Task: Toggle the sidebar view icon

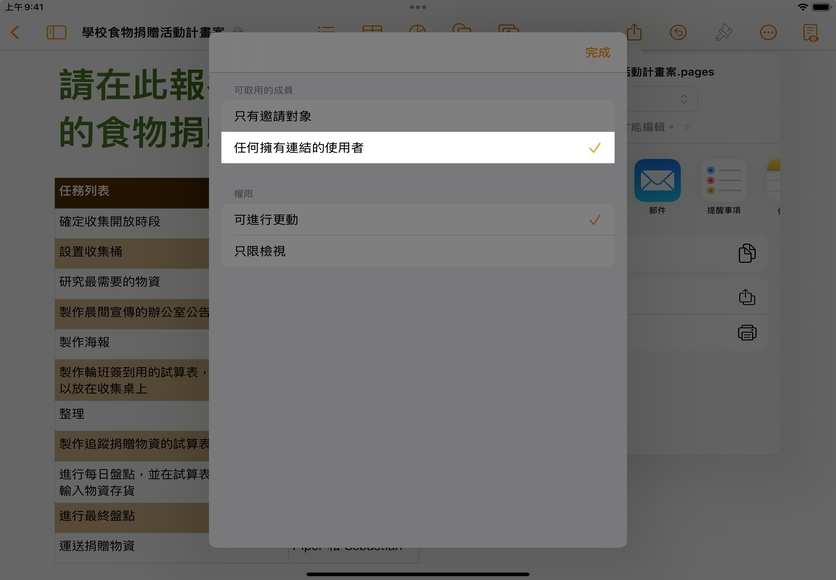Action: tap(56, 33)
